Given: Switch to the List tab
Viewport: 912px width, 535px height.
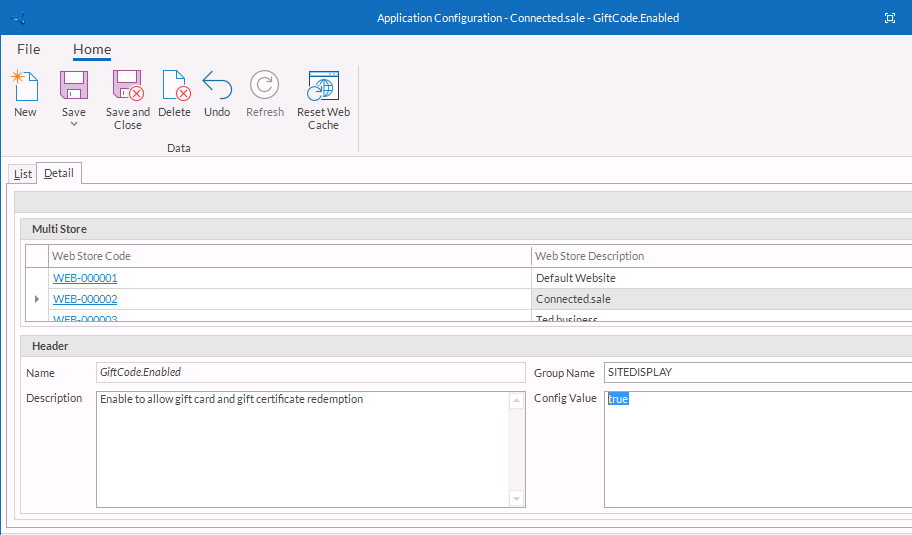Looking at the screenshot, I should click(x=22, y=174).
